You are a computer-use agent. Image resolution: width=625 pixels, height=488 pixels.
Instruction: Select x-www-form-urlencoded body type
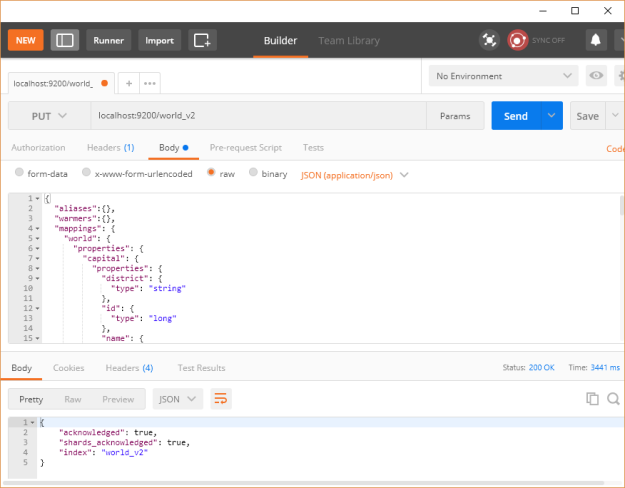click(x=86, y=172)
